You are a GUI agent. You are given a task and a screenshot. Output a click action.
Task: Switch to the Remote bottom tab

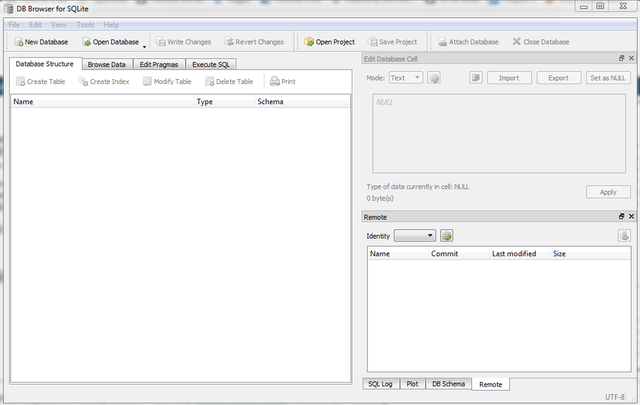point(491,384)
